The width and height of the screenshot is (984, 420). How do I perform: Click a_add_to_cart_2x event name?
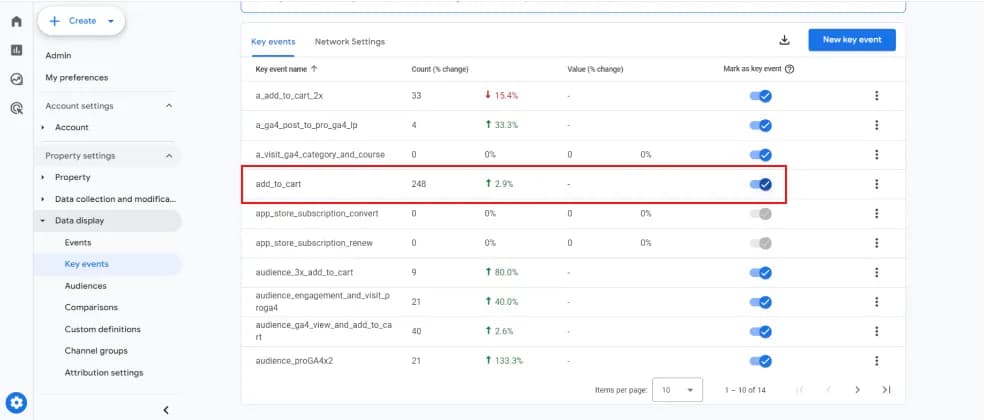[289, 96]
